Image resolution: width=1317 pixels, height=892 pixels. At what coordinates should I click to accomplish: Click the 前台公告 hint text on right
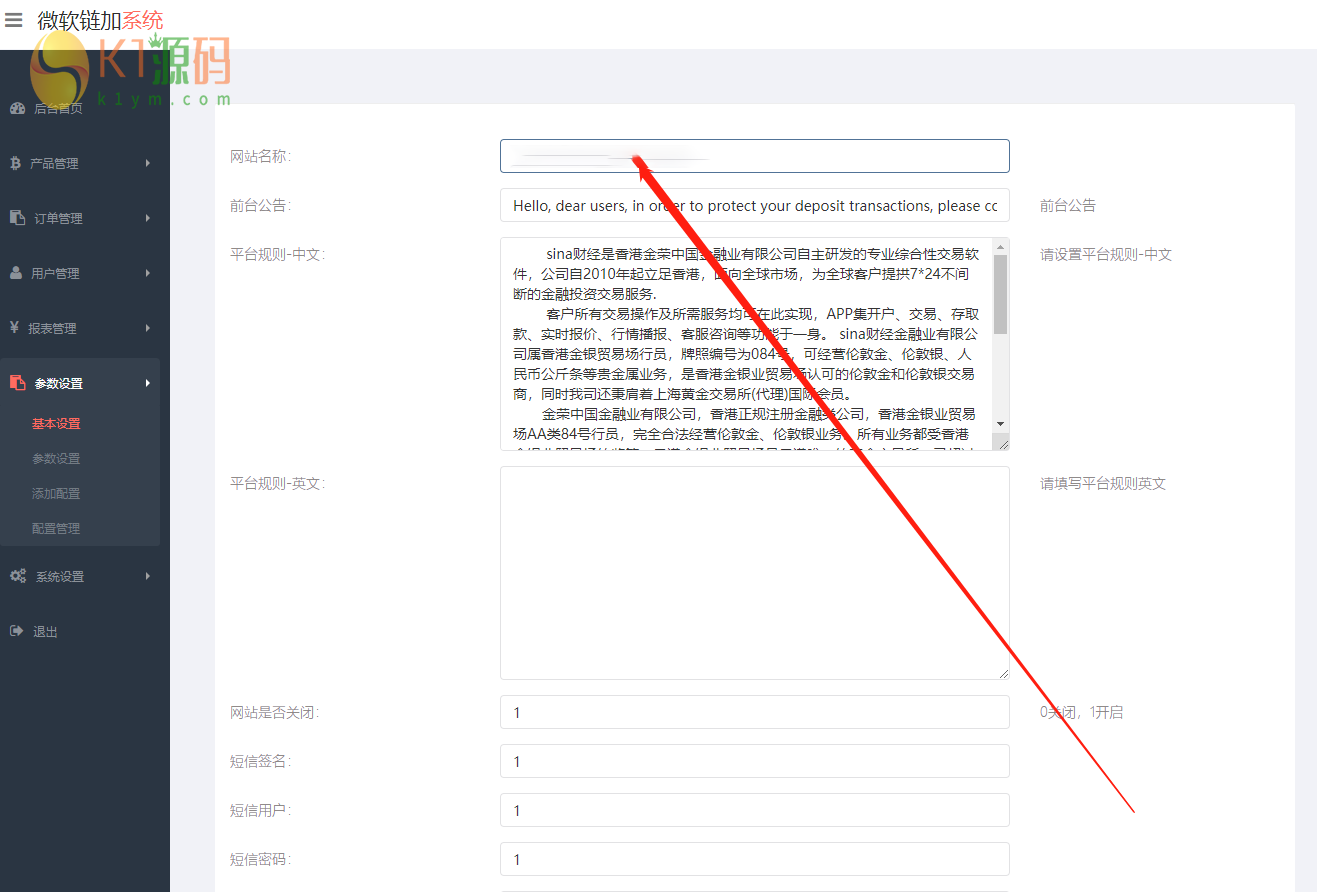1068,205
